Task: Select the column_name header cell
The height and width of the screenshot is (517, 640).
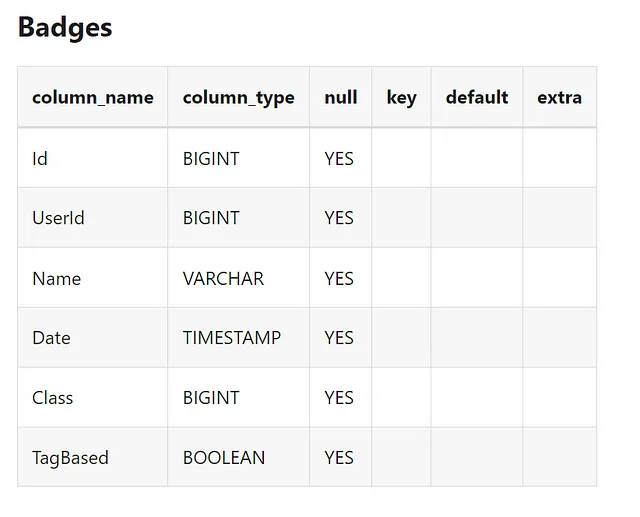Action: [93, 97]
